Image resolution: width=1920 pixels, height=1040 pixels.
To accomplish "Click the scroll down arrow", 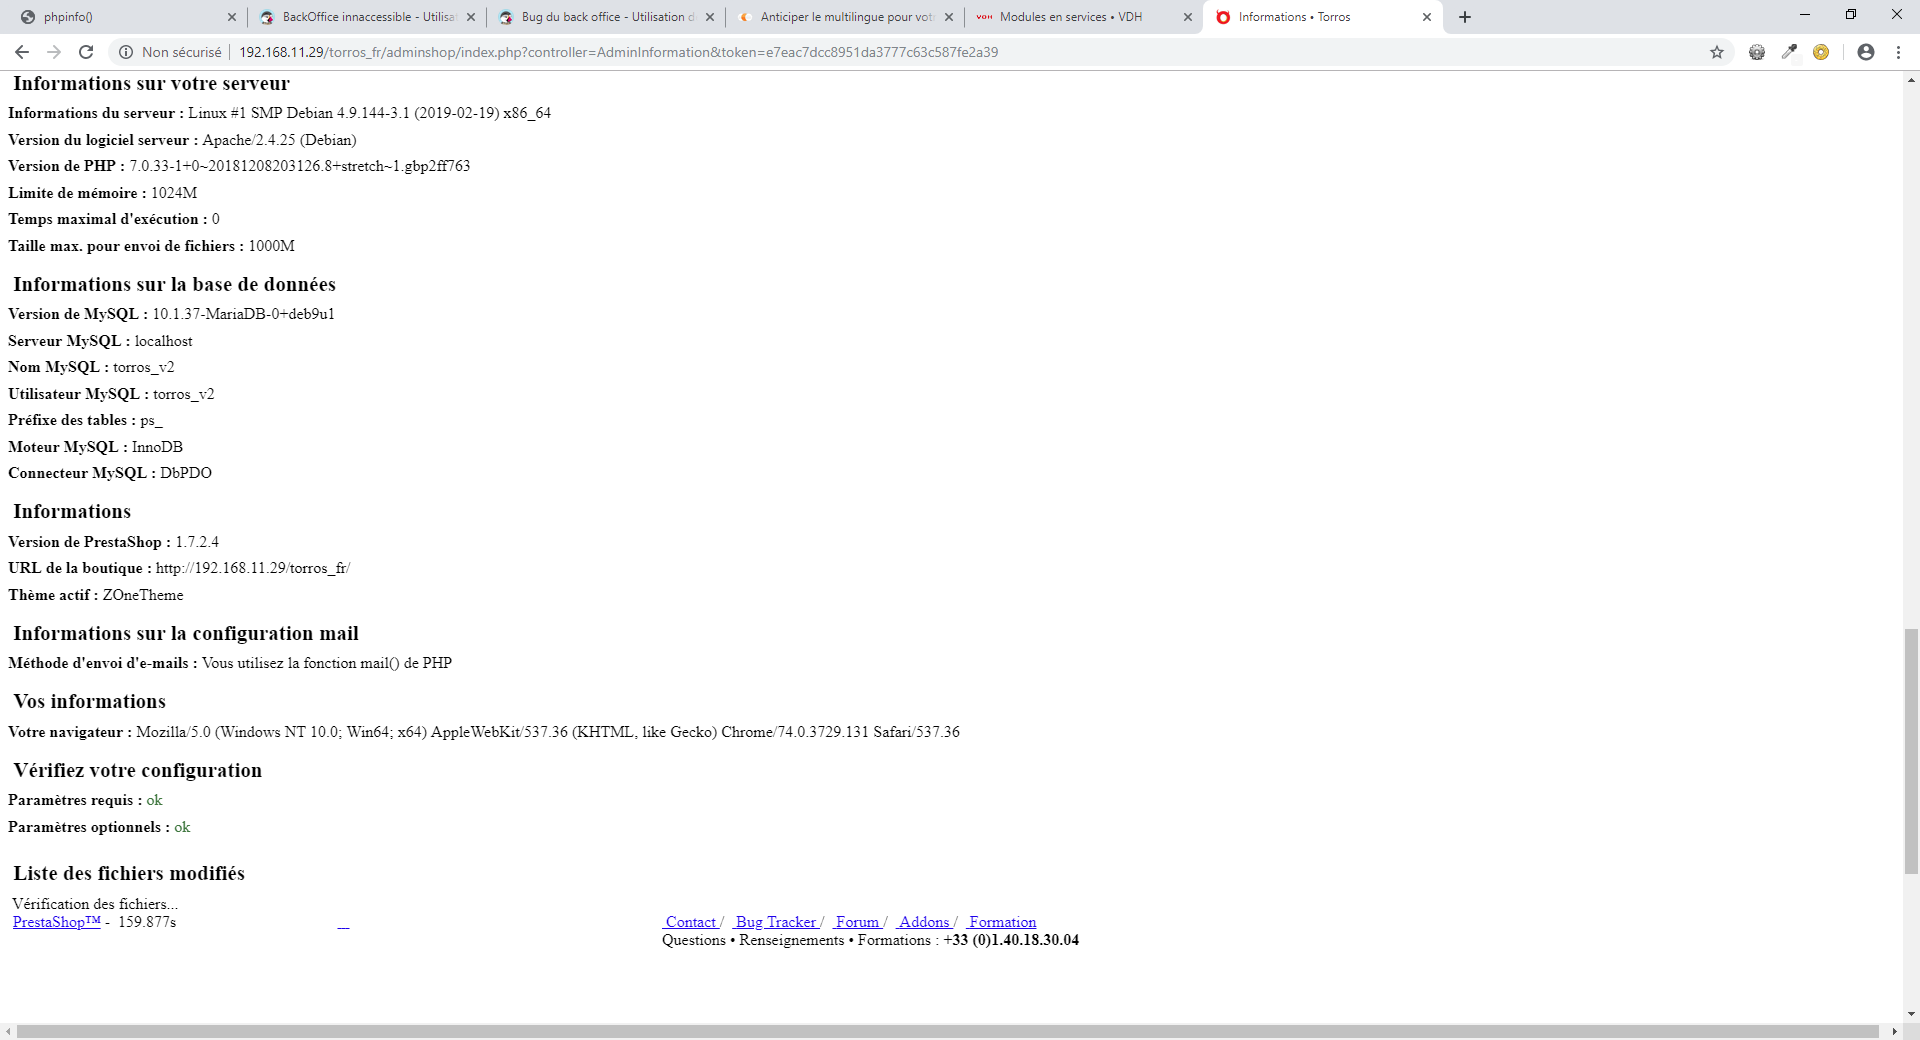I will (1911, 1014).
